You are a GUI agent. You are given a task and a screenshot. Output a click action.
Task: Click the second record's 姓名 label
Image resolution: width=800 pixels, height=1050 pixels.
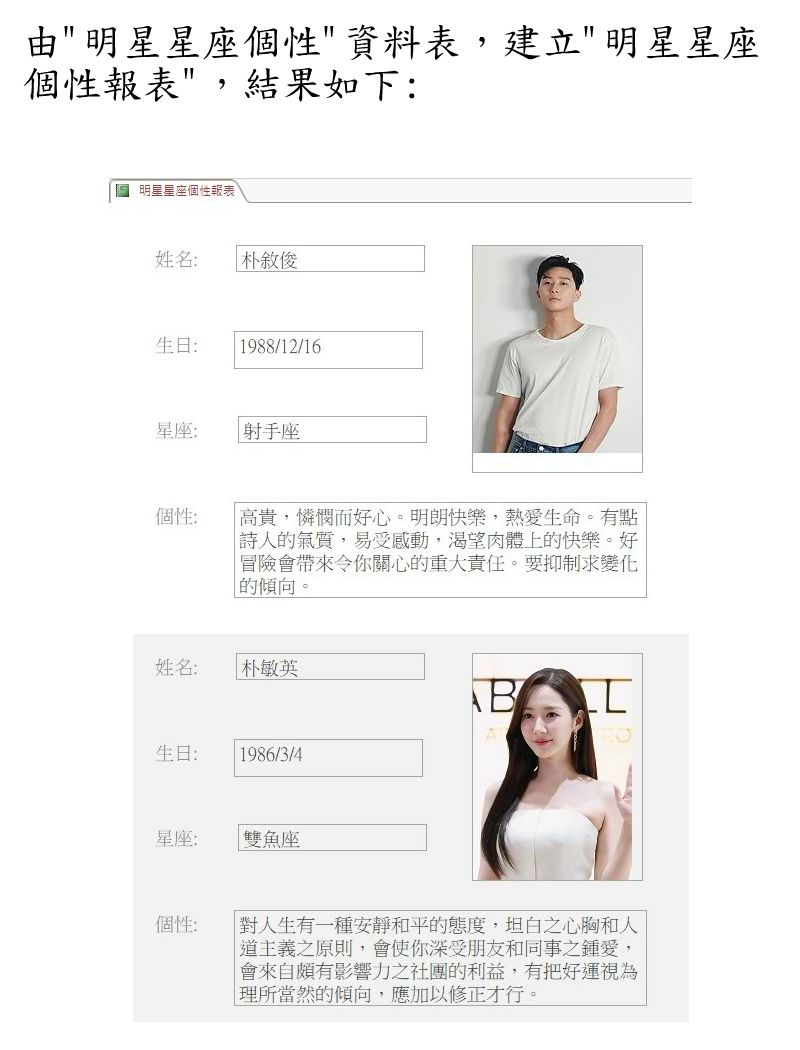coord(176,667)
